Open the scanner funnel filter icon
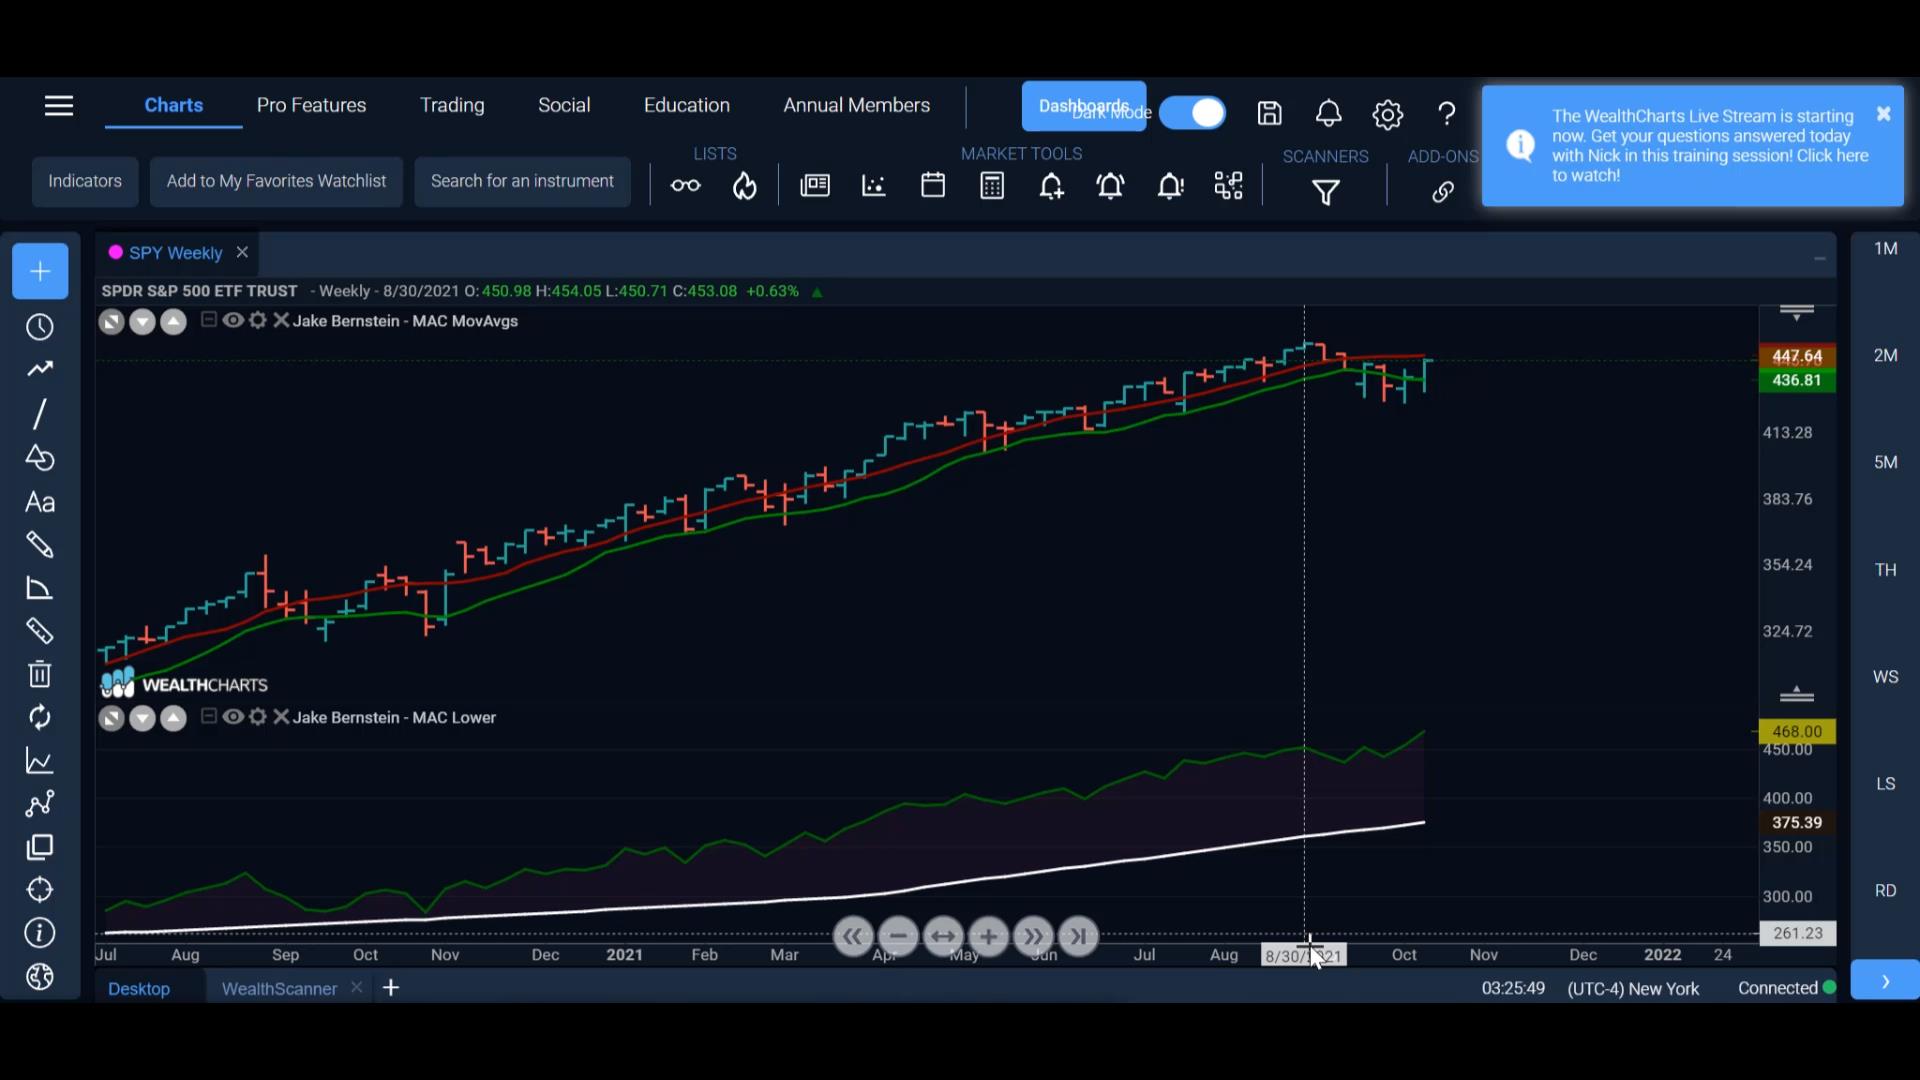Screen dimensions: 1920x1080 point(1326,192)
